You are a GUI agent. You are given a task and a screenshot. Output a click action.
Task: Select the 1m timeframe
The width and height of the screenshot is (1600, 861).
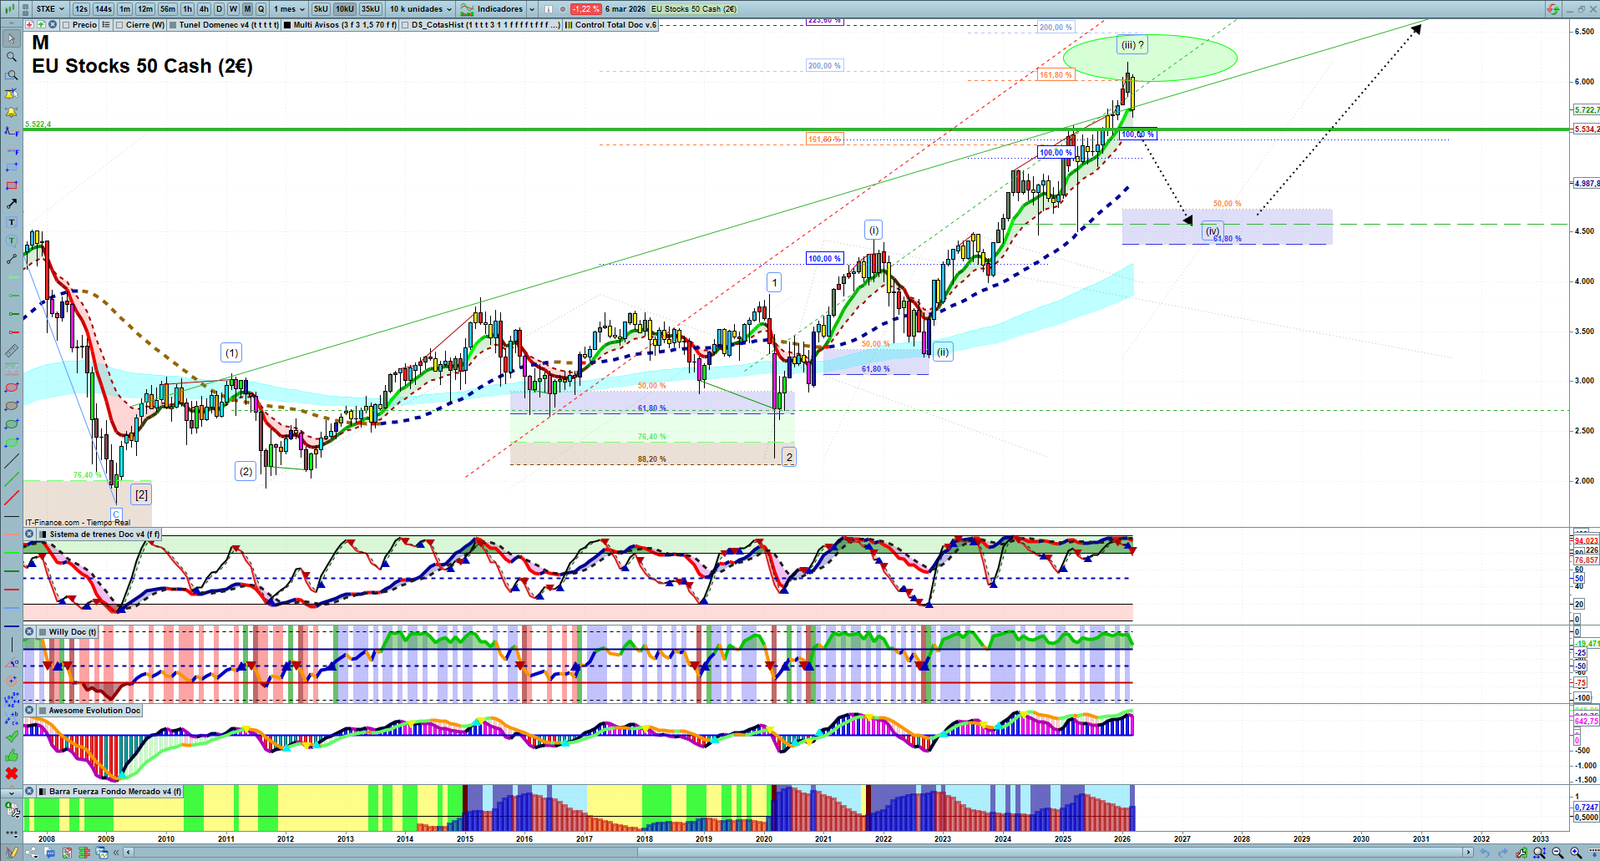pyautogui.click(x=124, y=9)
